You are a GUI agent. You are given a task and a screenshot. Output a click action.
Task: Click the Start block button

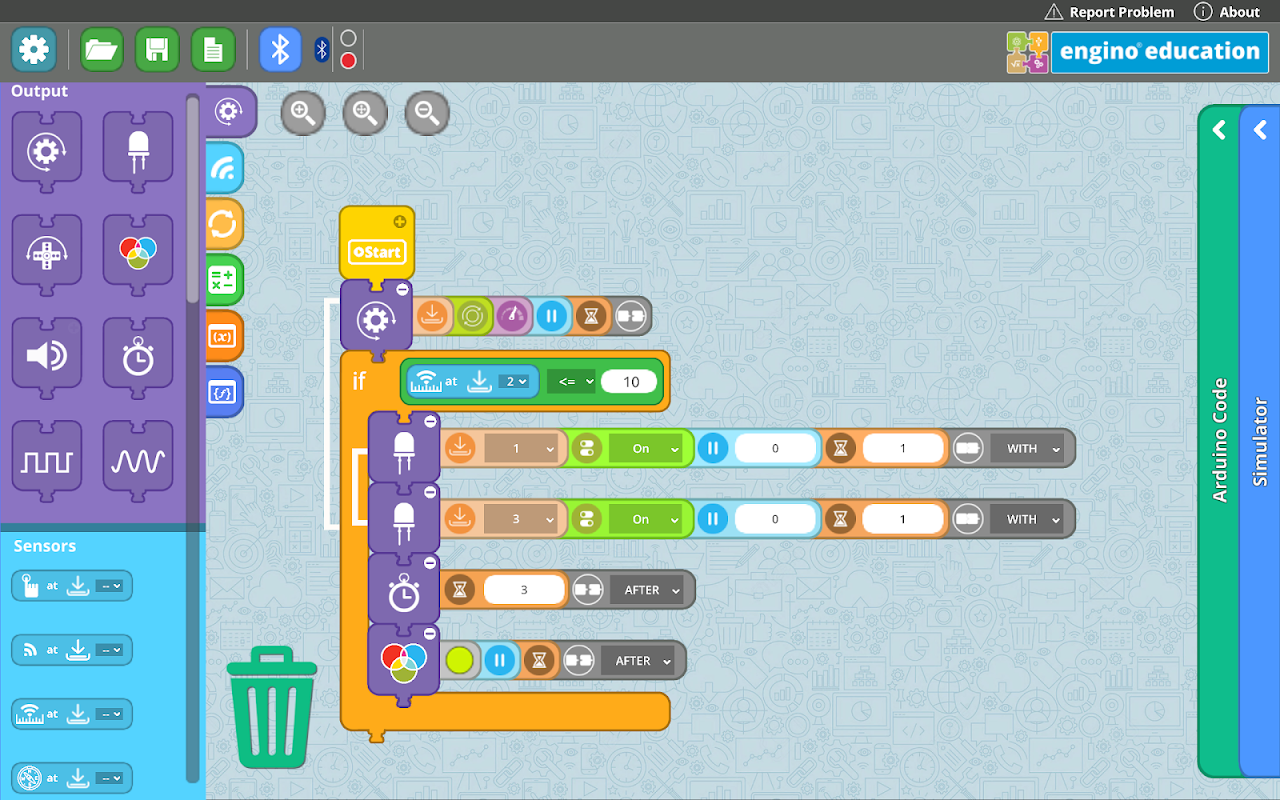pos(376,252)
